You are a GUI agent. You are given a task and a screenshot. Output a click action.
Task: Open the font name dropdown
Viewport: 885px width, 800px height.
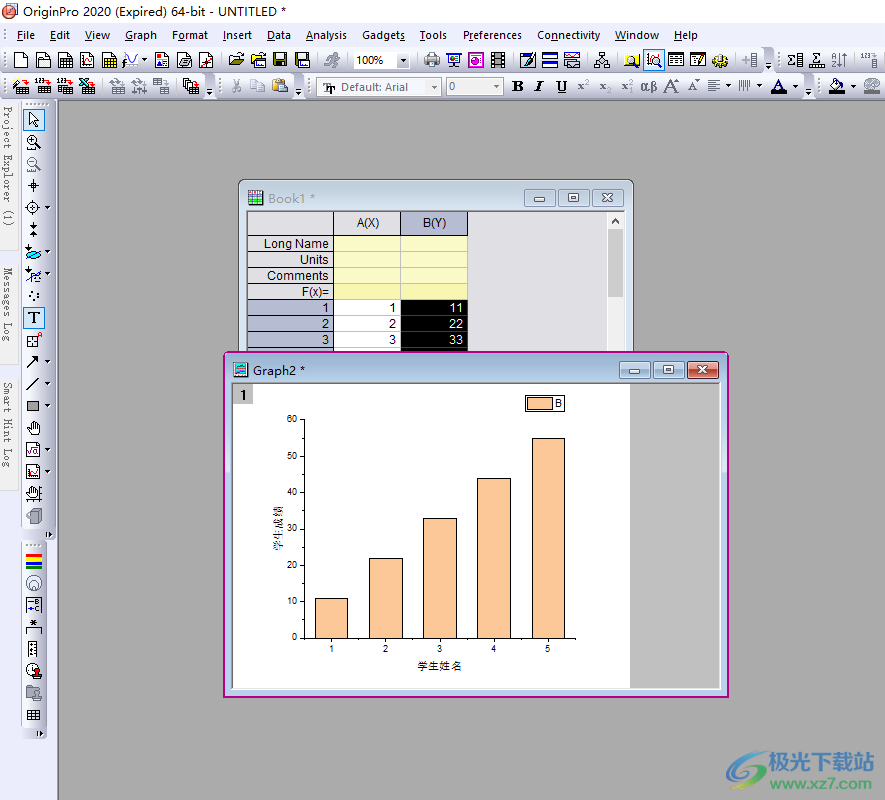tap(434, 87)
